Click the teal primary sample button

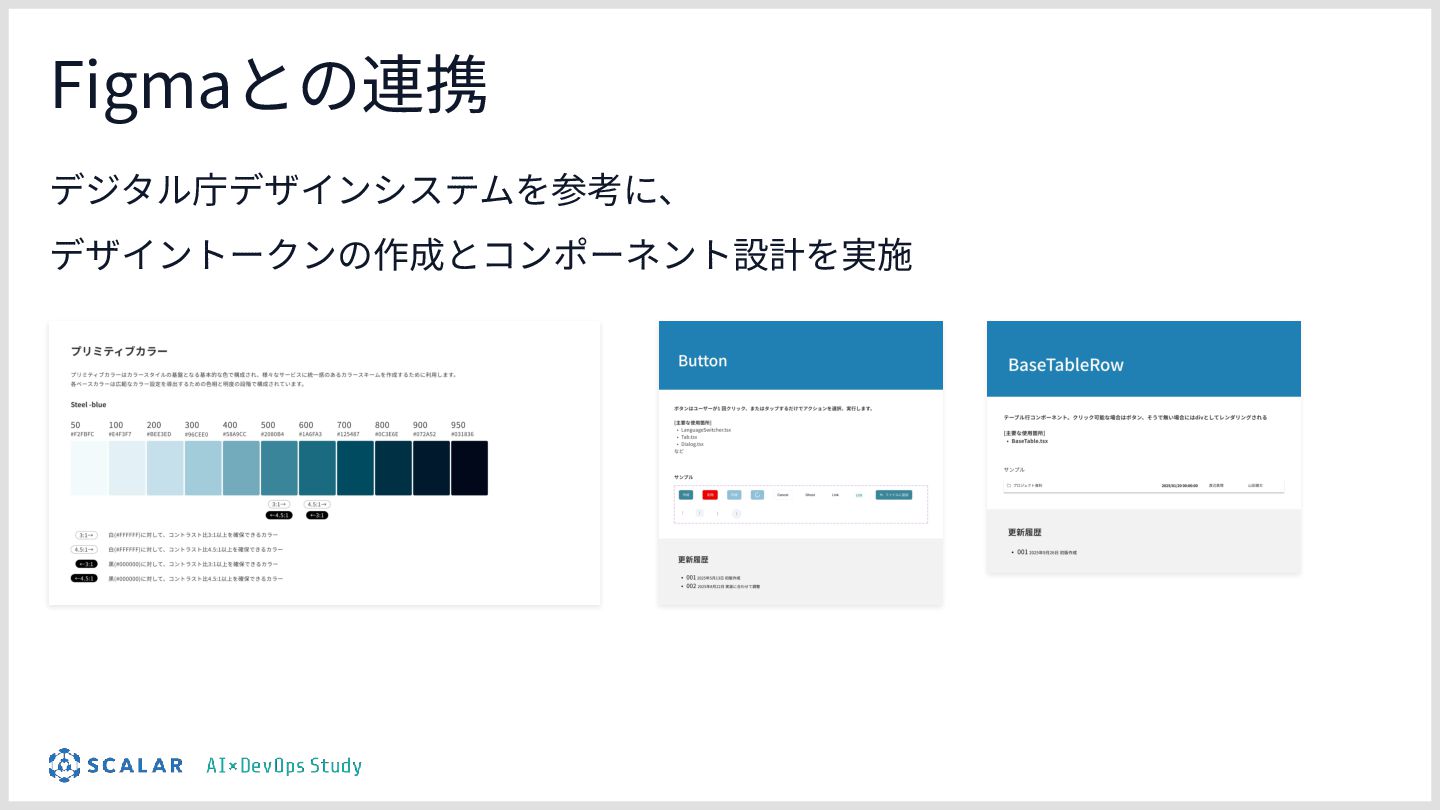686,495
